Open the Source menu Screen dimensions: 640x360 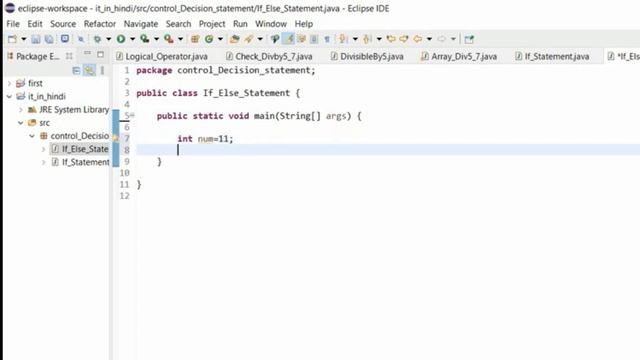(63, 24)
